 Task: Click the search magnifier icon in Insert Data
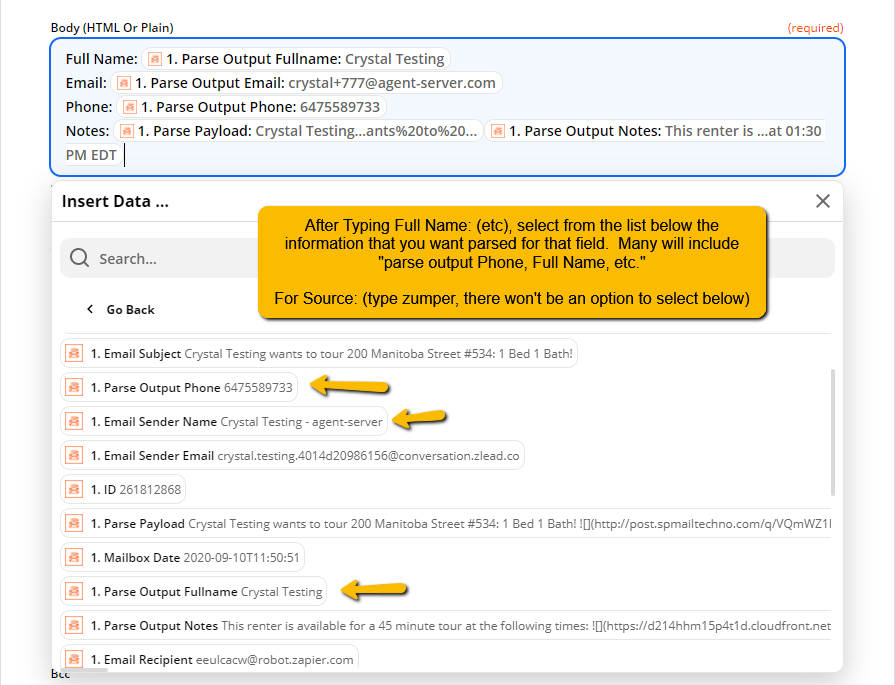point(79,258)
